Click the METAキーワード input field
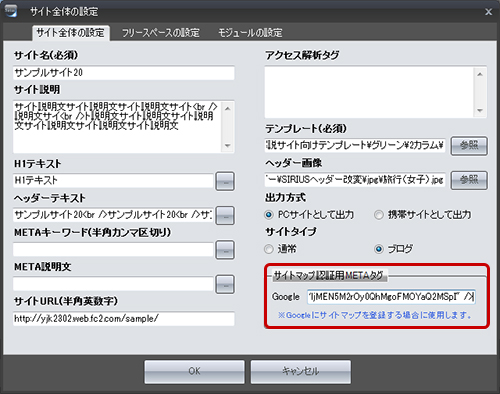Viewport: 500px width, 394px height. (113, 249)
